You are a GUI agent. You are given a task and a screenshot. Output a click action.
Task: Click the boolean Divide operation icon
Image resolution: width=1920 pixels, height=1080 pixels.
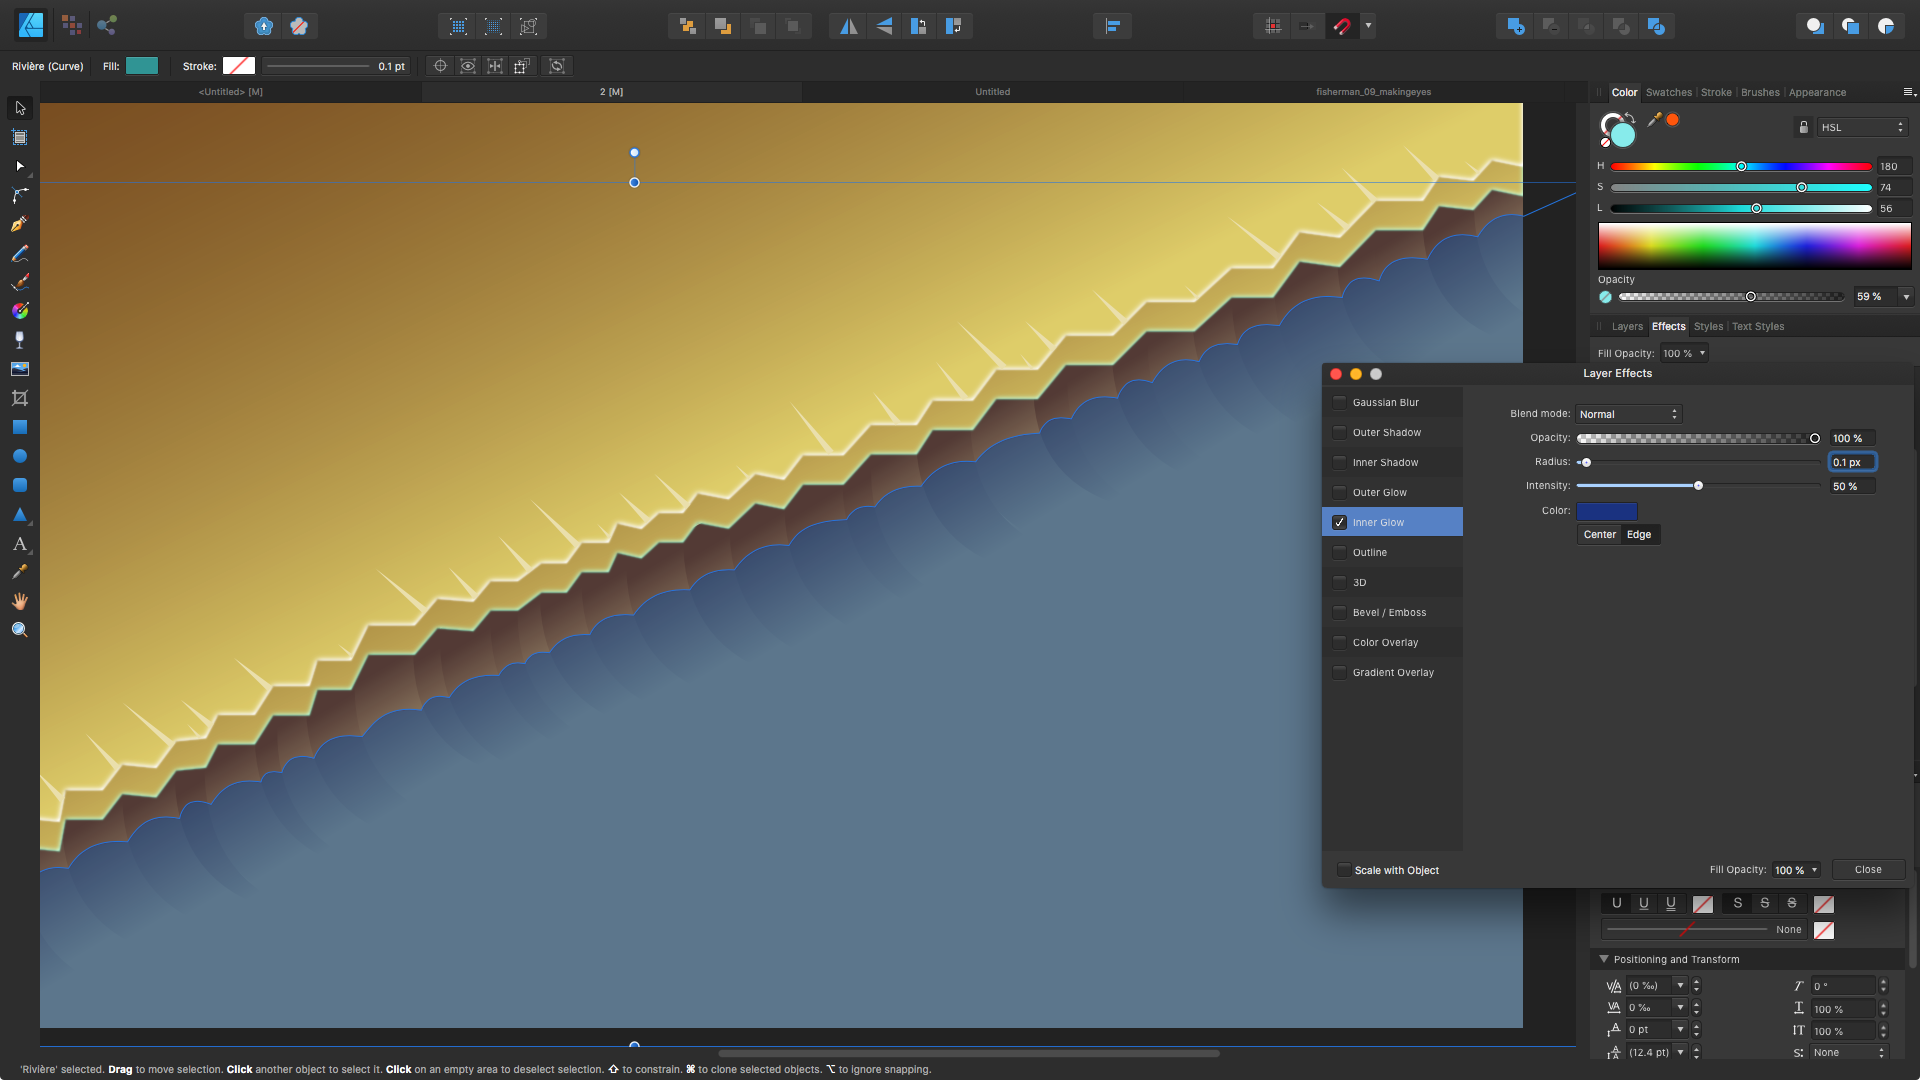1656,26
